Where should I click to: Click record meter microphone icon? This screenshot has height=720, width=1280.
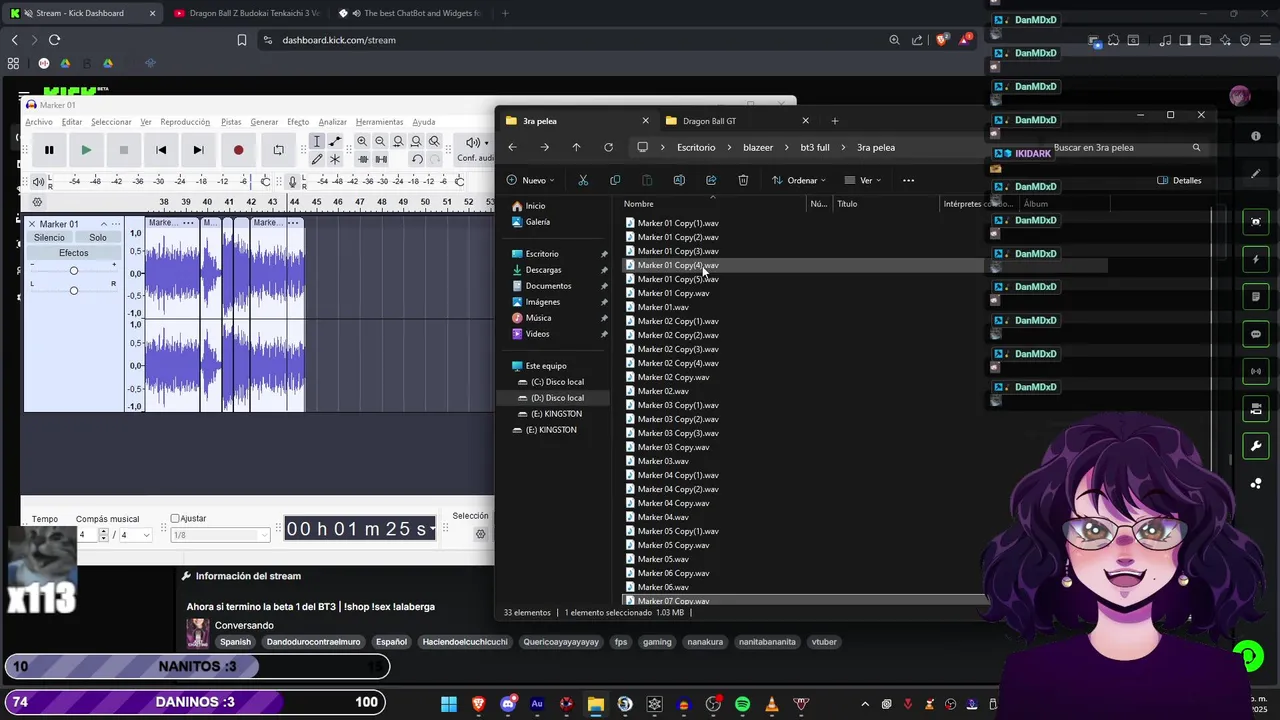[293, 181]
